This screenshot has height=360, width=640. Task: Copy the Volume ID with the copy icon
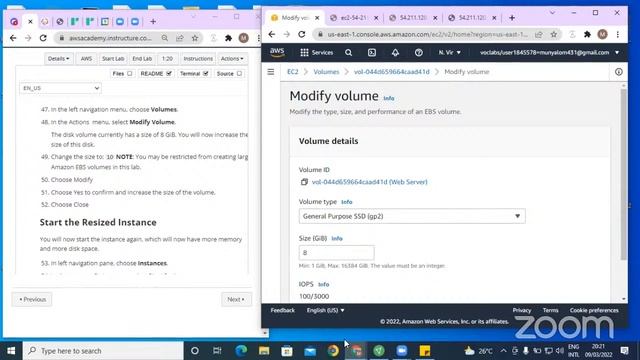[304, 182]
